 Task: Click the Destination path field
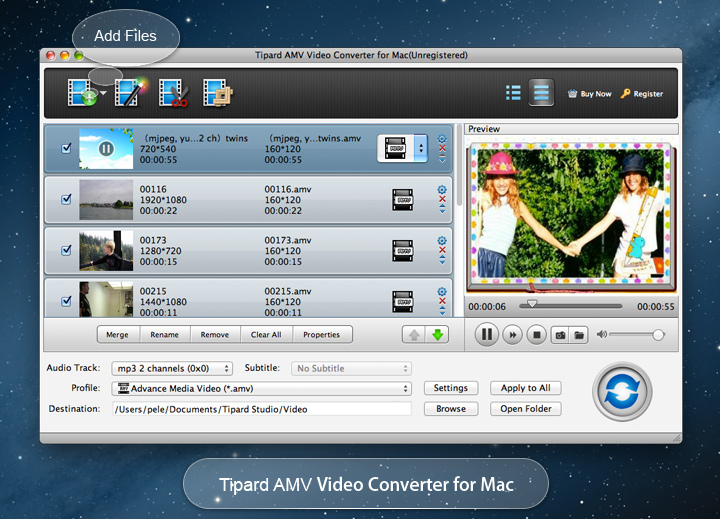point(261,409)
